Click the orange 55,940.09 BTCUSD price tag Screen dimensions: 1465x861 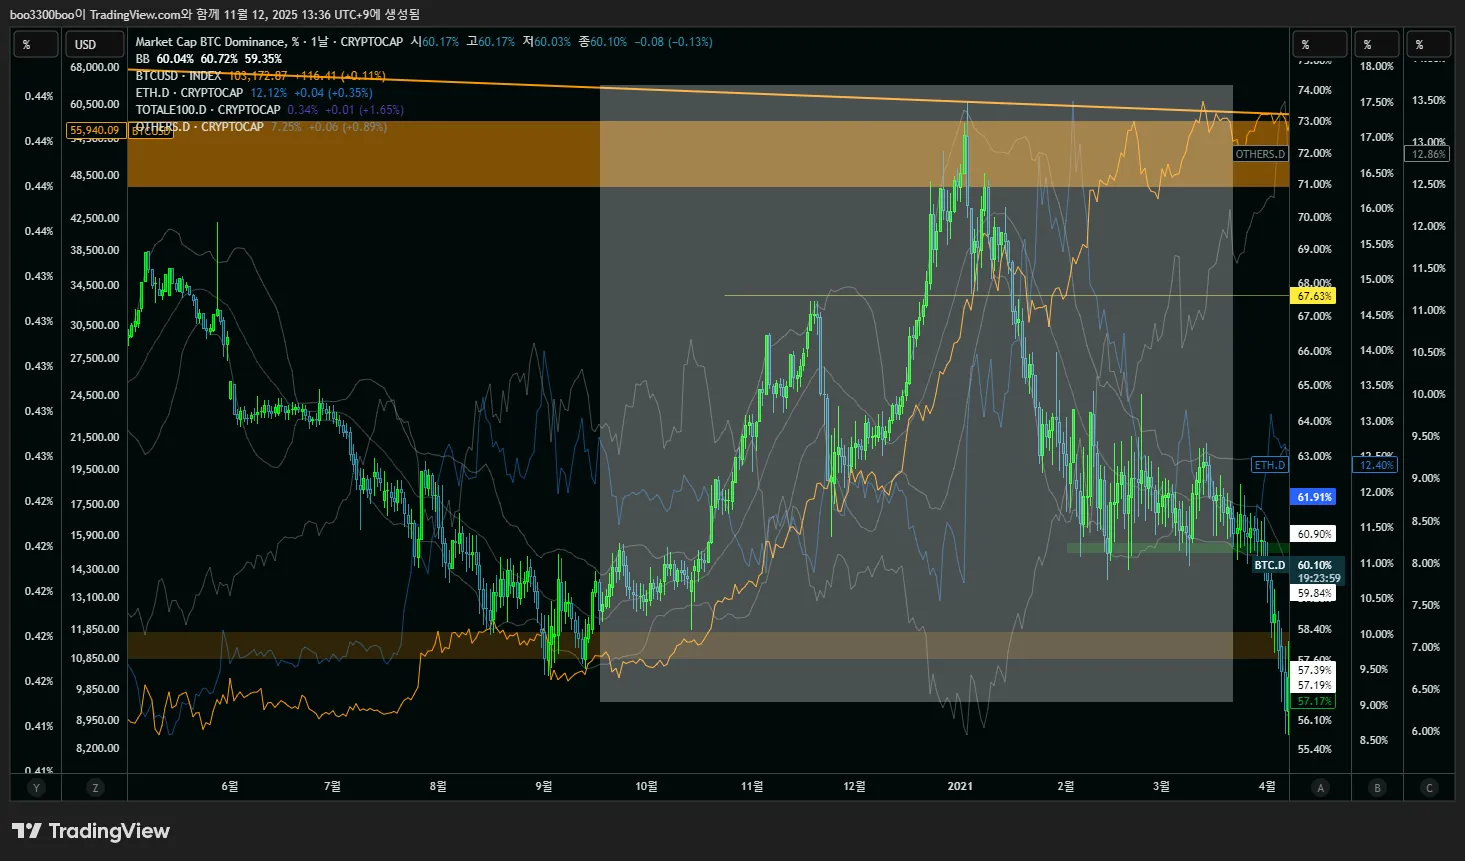coord(95,130)
